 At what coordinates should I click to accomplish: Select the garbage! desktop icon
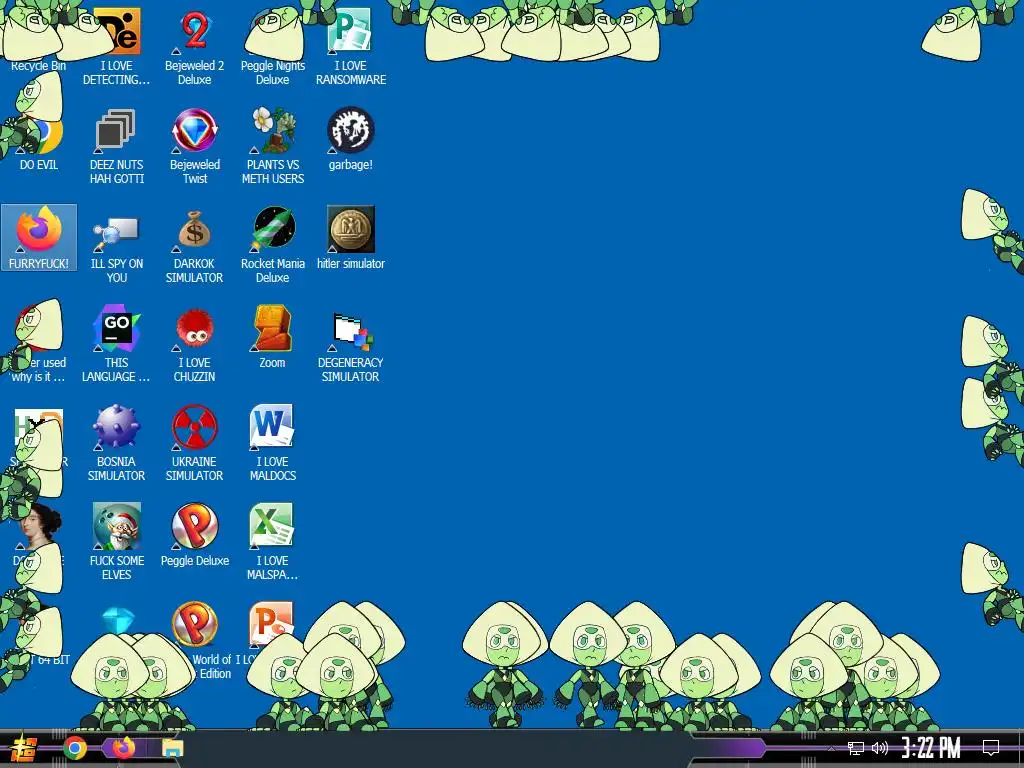coord(351,139)
